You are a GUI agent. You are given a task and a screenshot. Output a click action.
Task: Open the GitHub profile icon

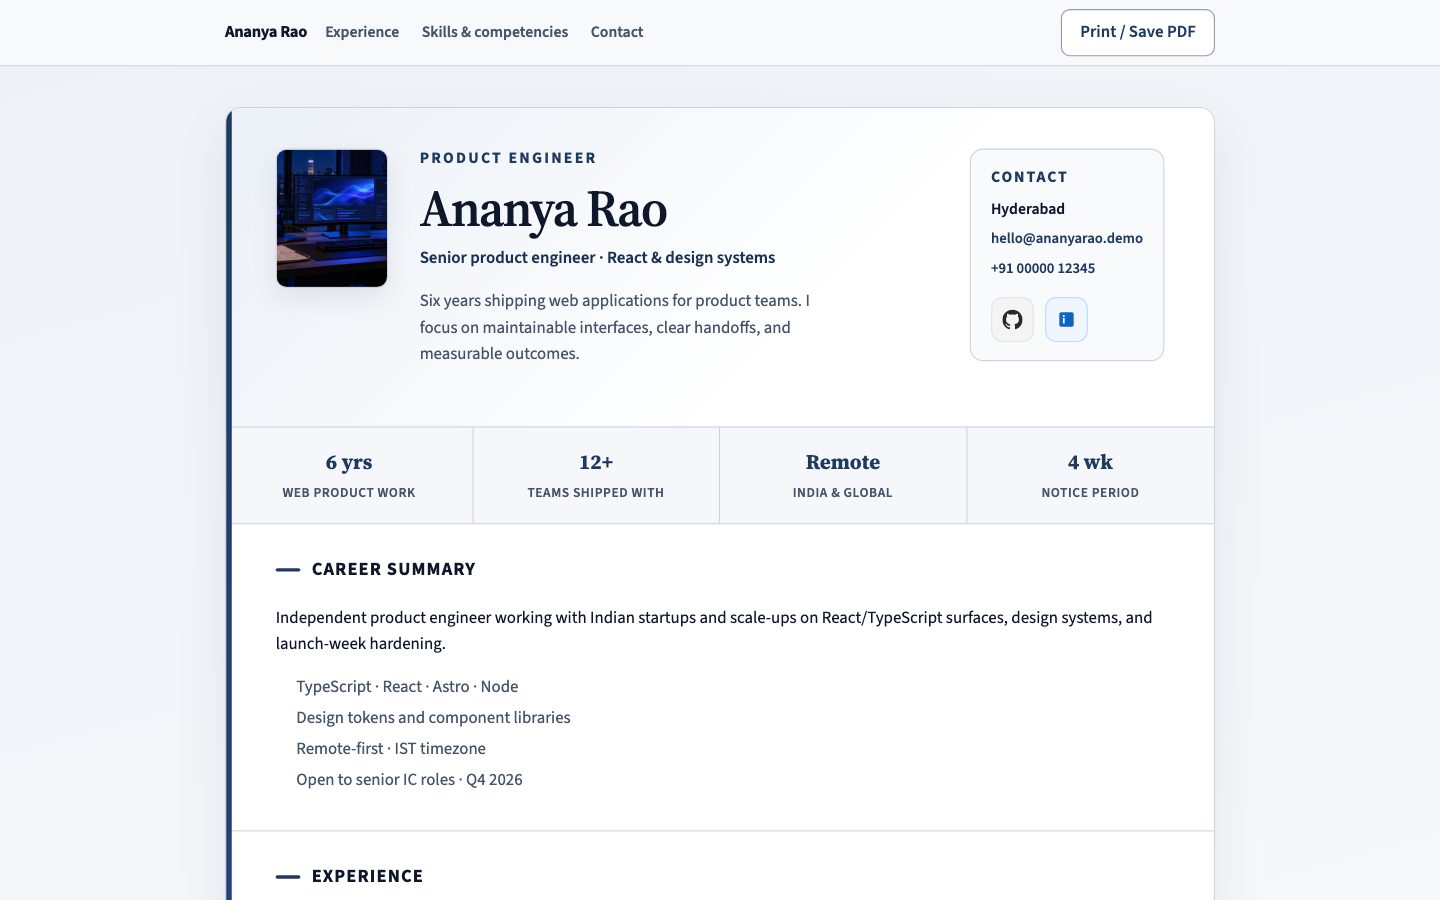coord(1012,320)
